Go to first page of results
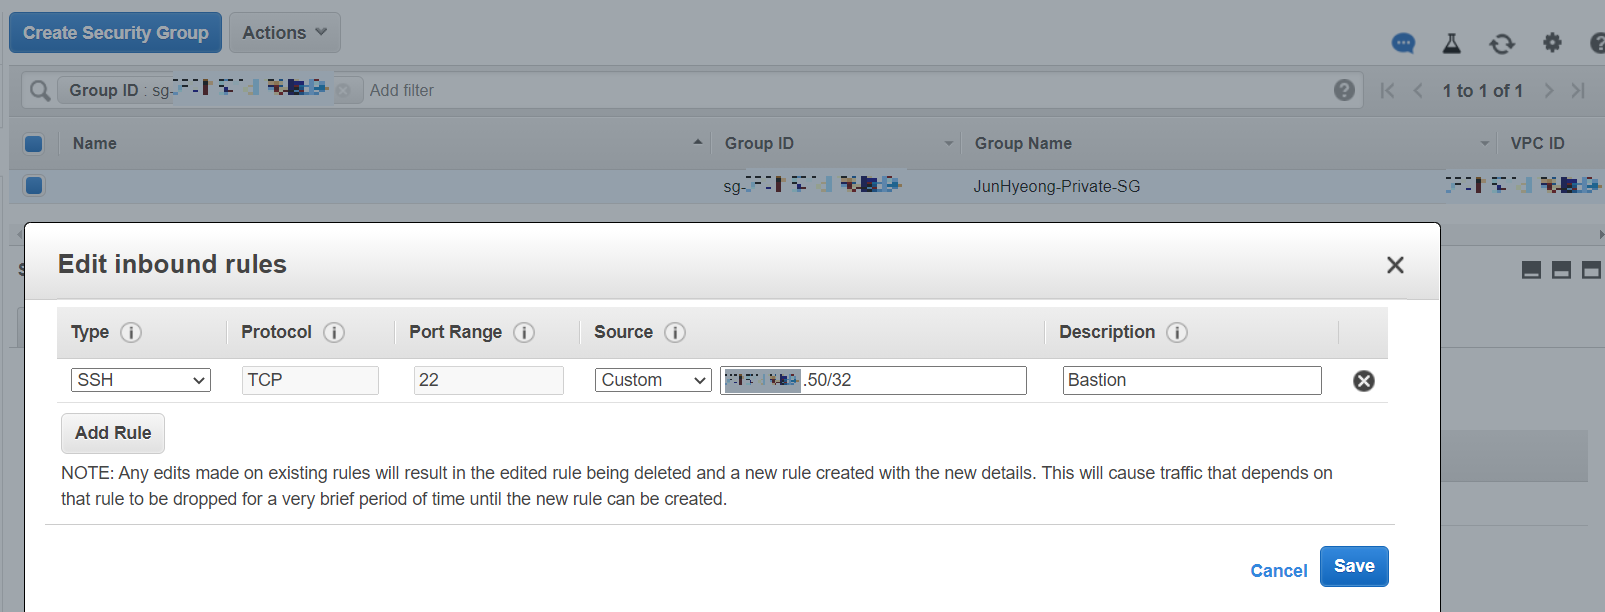Image resolution: width=1605 pixels, height=612 pixels. [1387, 90]
